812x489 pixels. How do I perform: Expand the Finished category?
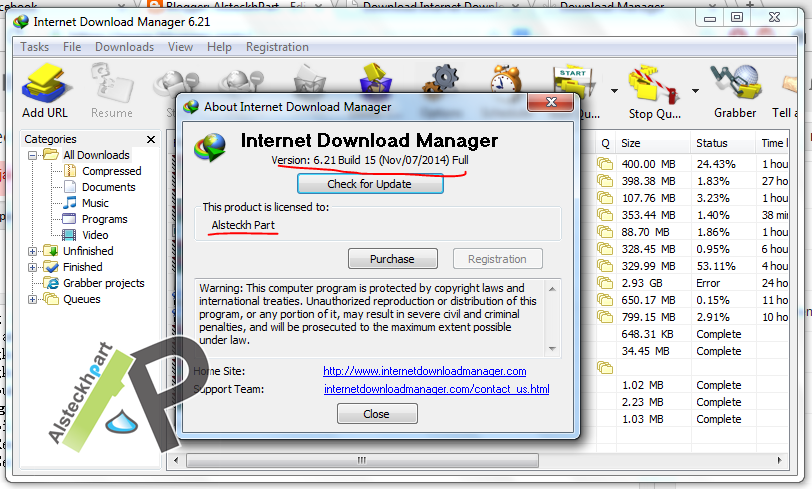pos(32,267)
